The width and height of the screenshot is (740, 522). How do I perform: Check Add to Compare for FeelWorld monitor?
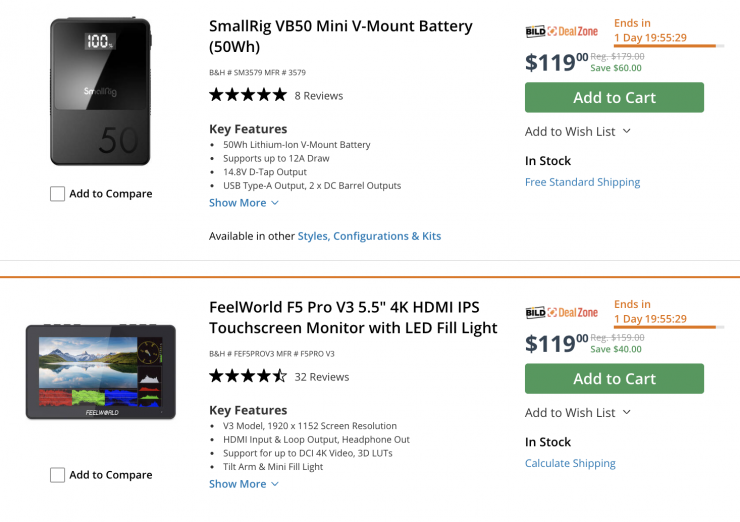click(58, 475)
